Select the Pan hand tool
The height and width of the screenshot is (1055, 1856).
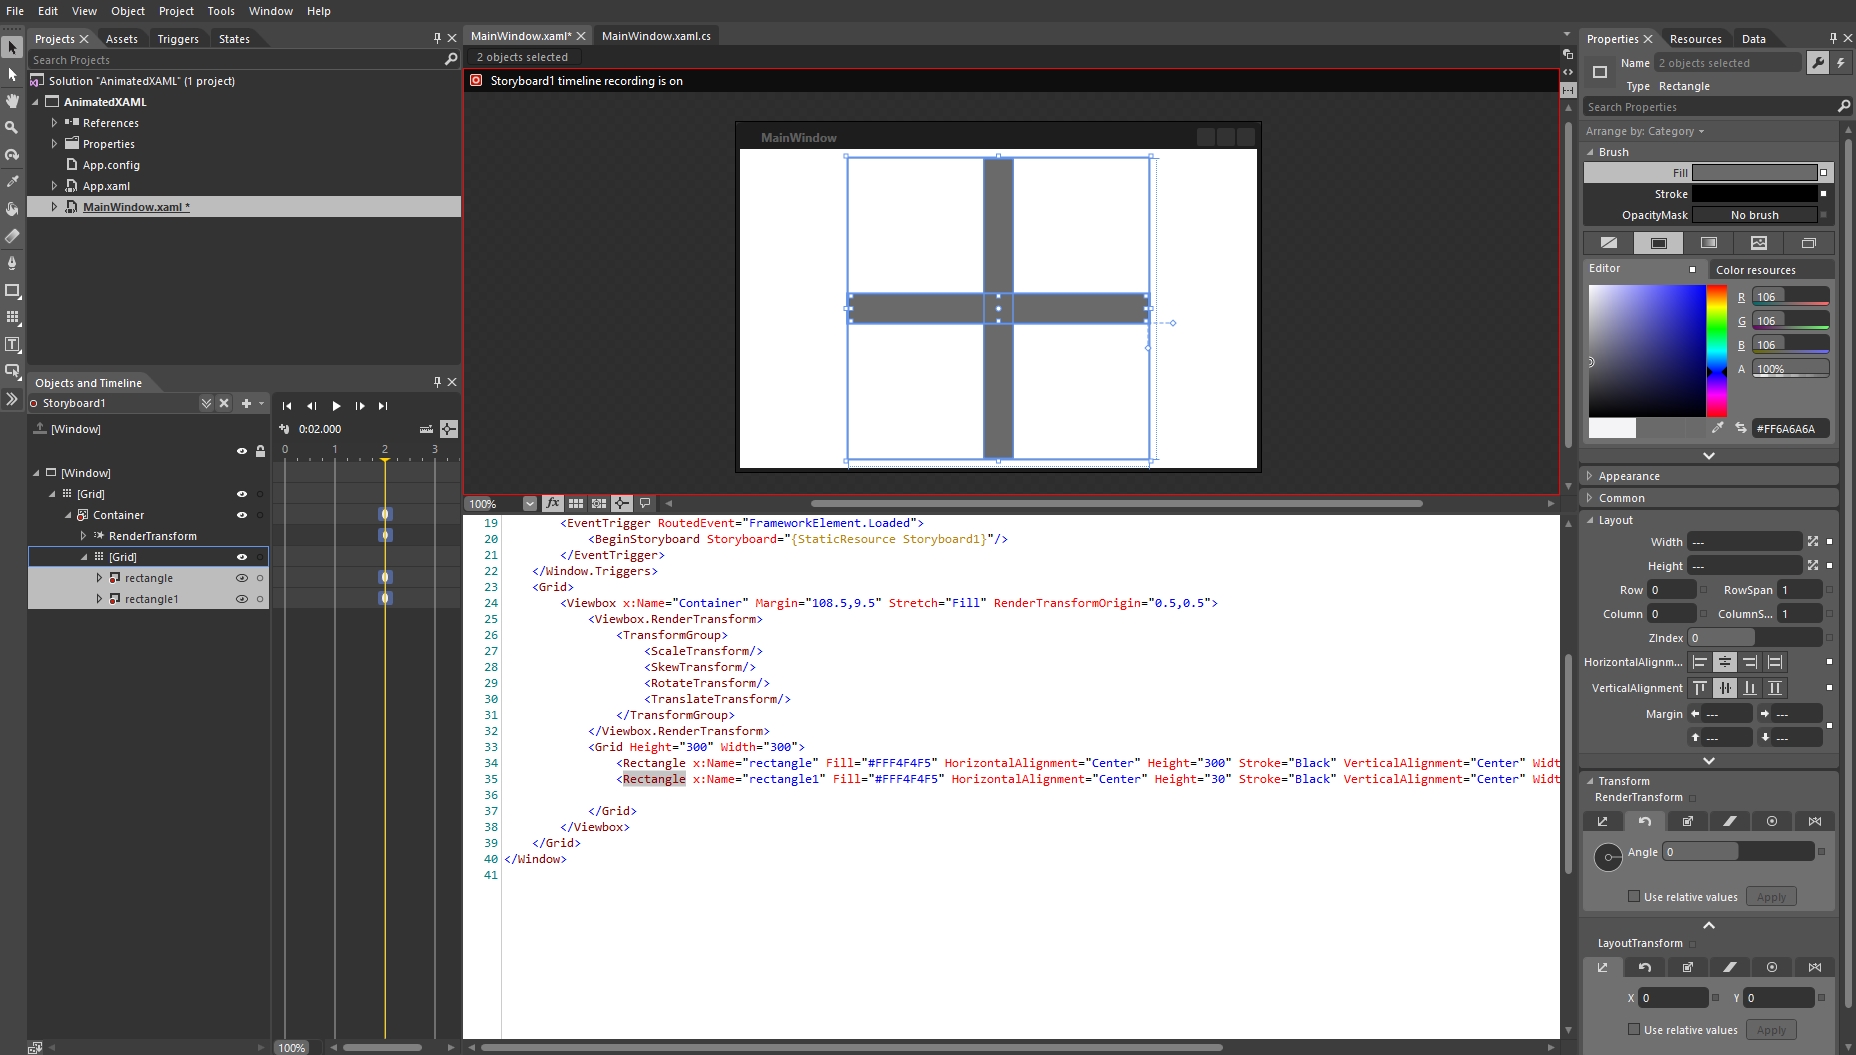click(12, 101)
